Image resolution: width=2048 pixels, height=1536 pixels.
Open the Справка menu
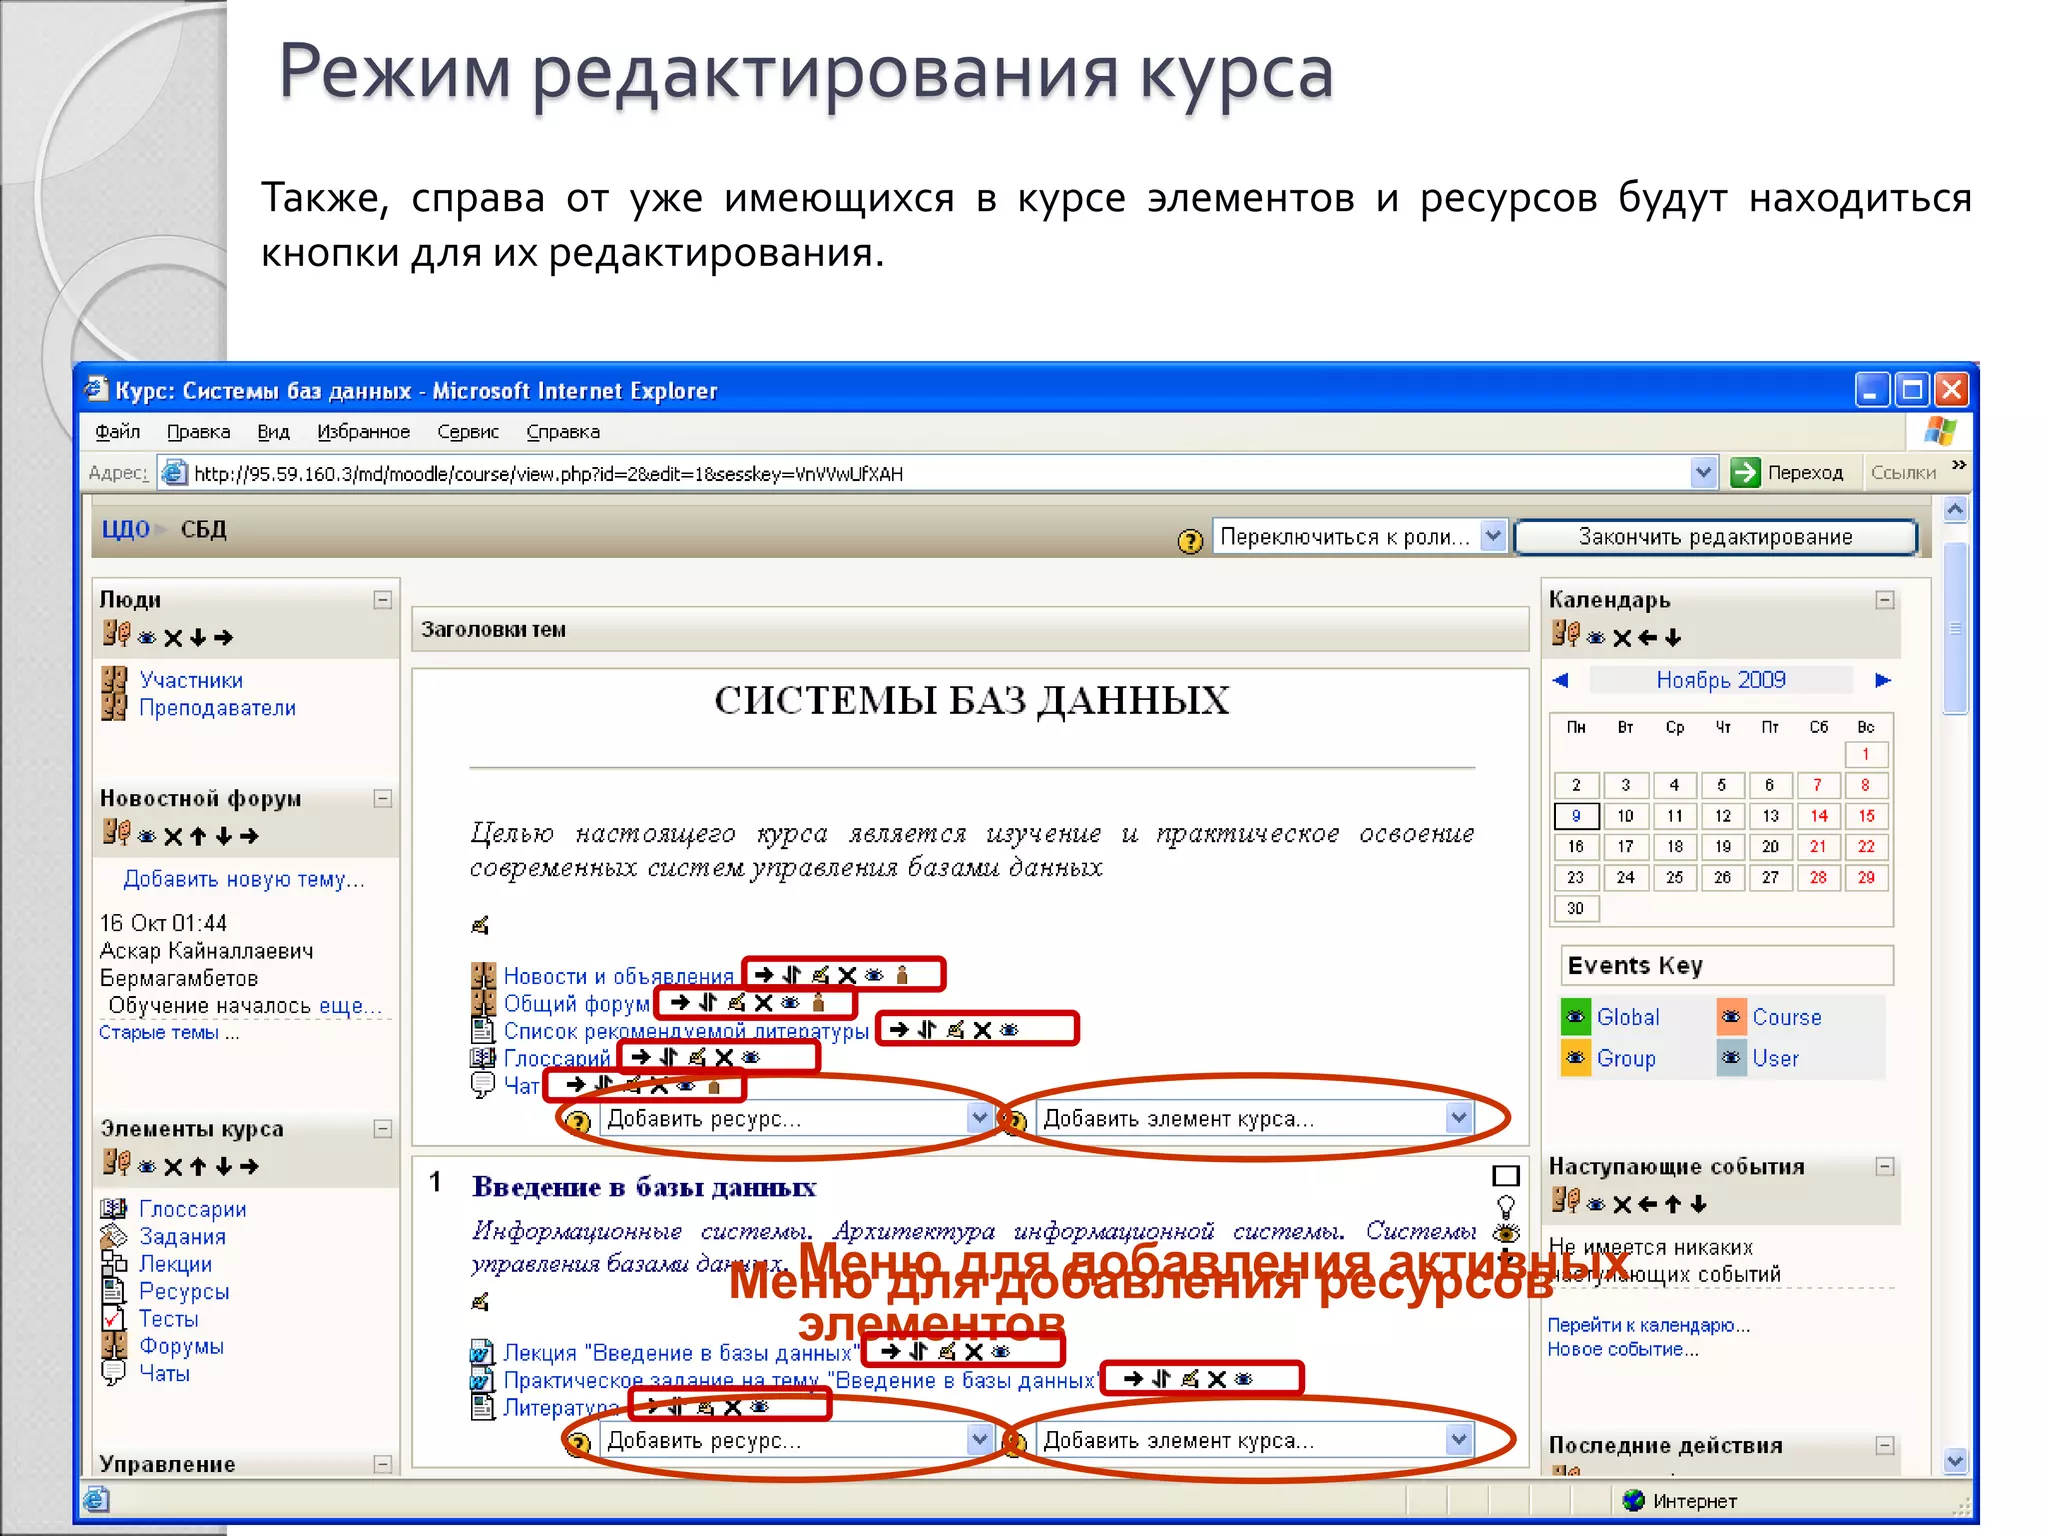(x=563, y=432)
